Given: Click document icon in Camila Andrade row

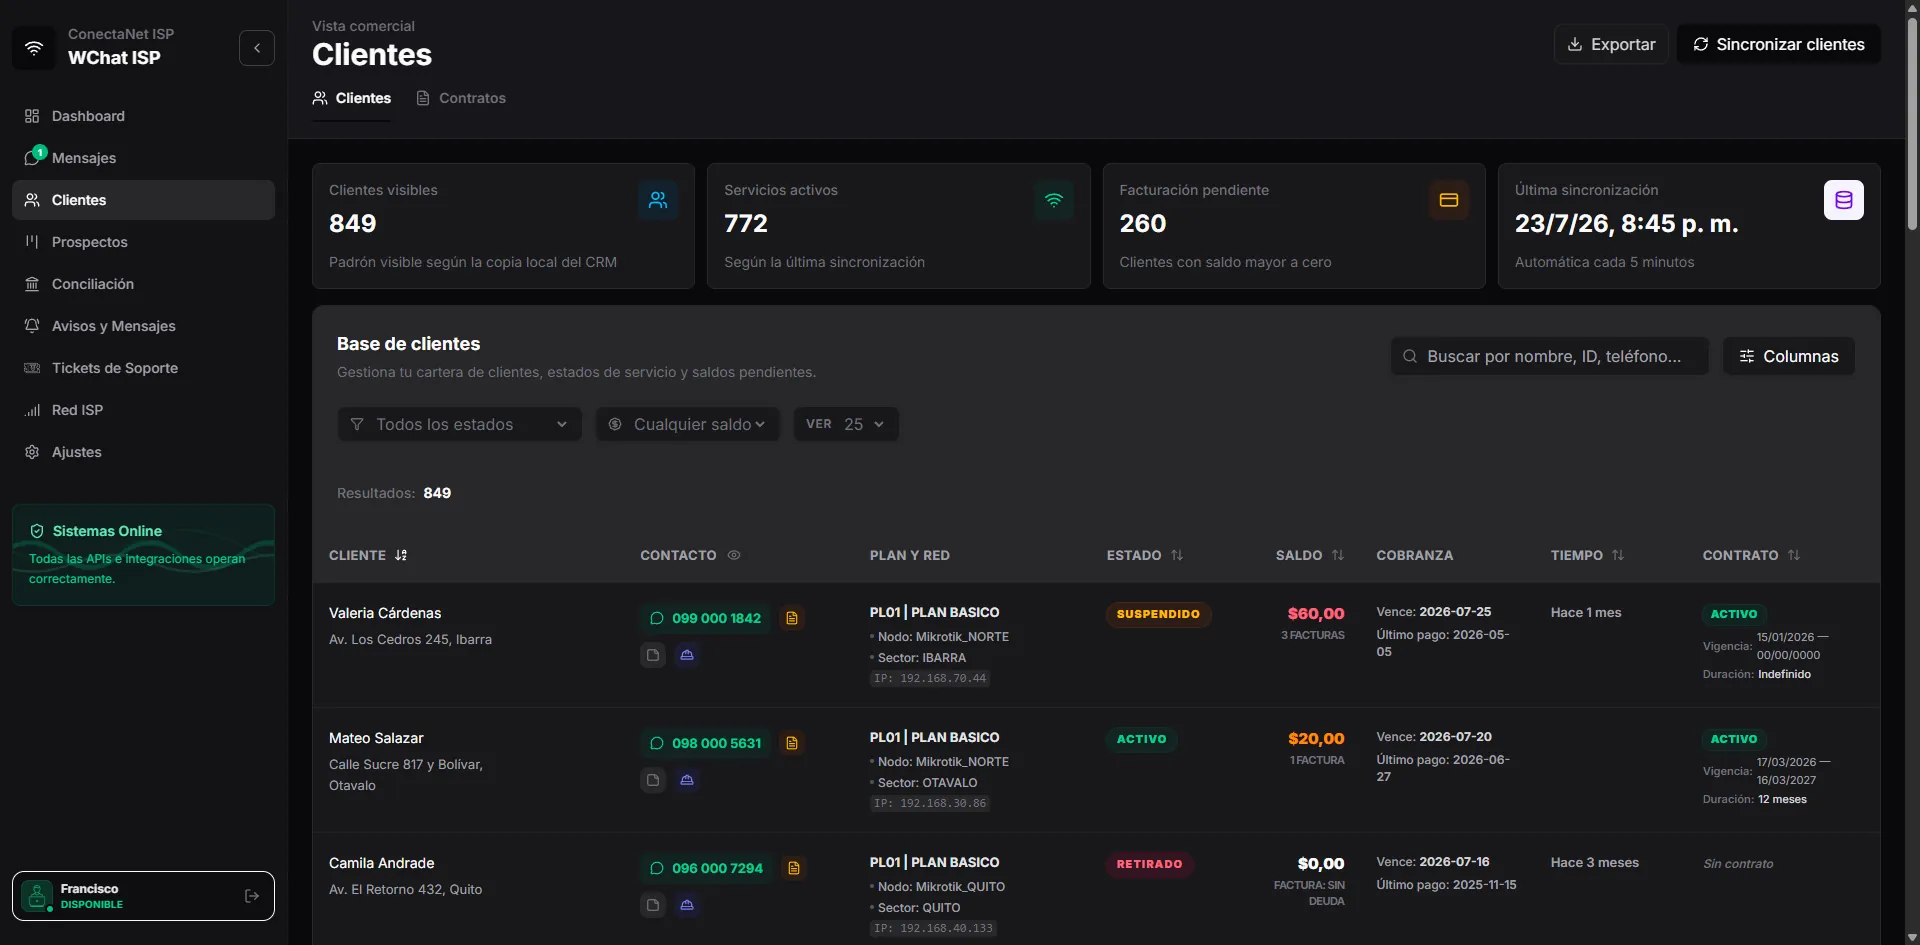Looking at the screenshot, I should pos(653,905).
